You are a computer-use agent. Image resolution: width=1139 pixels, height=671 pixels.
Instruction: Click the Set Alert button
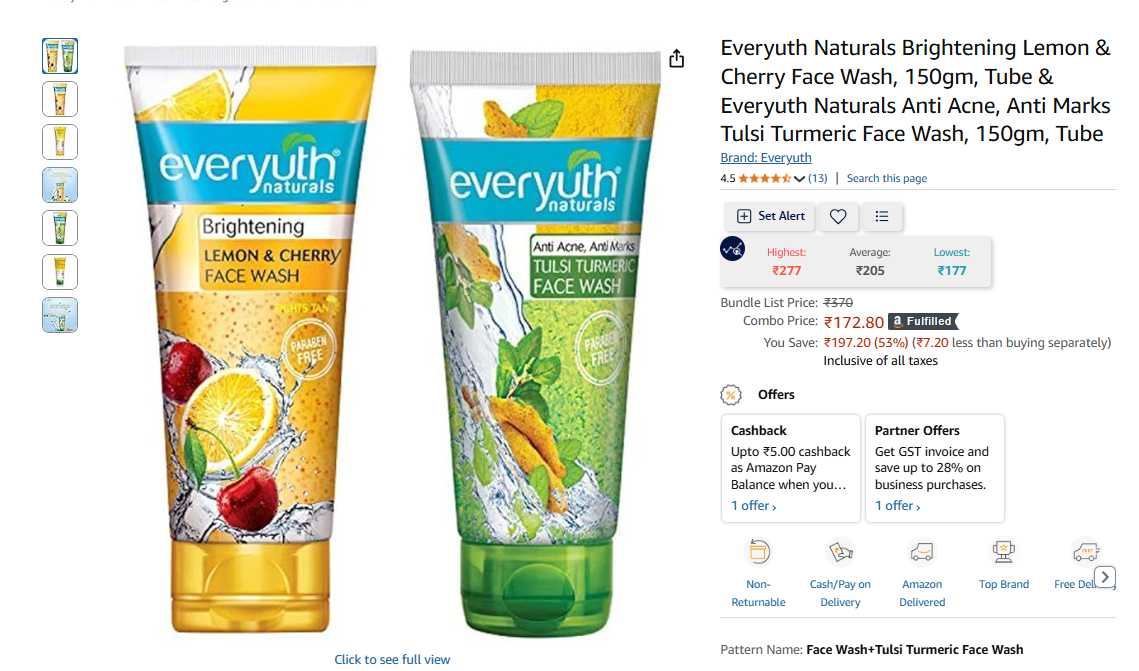771,216
